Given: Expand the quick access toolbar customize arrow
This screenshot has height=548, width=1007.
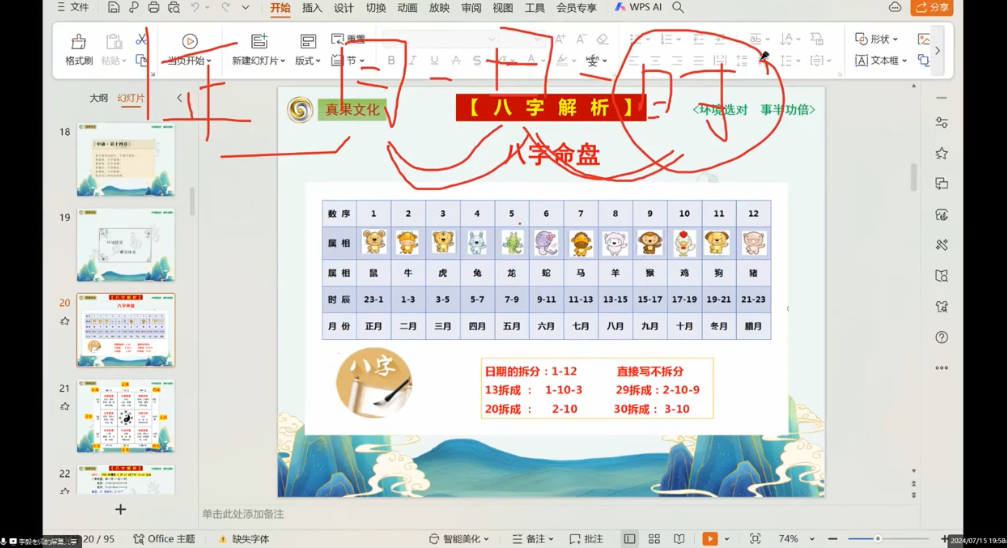Looking at the screenshot, I should coord(245,8).
